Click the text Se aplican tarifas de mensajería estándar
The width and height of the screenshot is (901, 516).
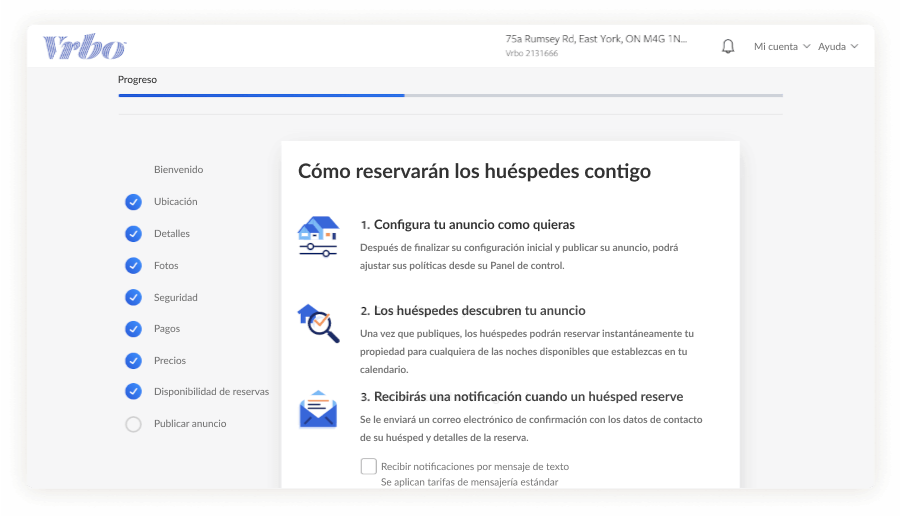[x=469, y=482]
